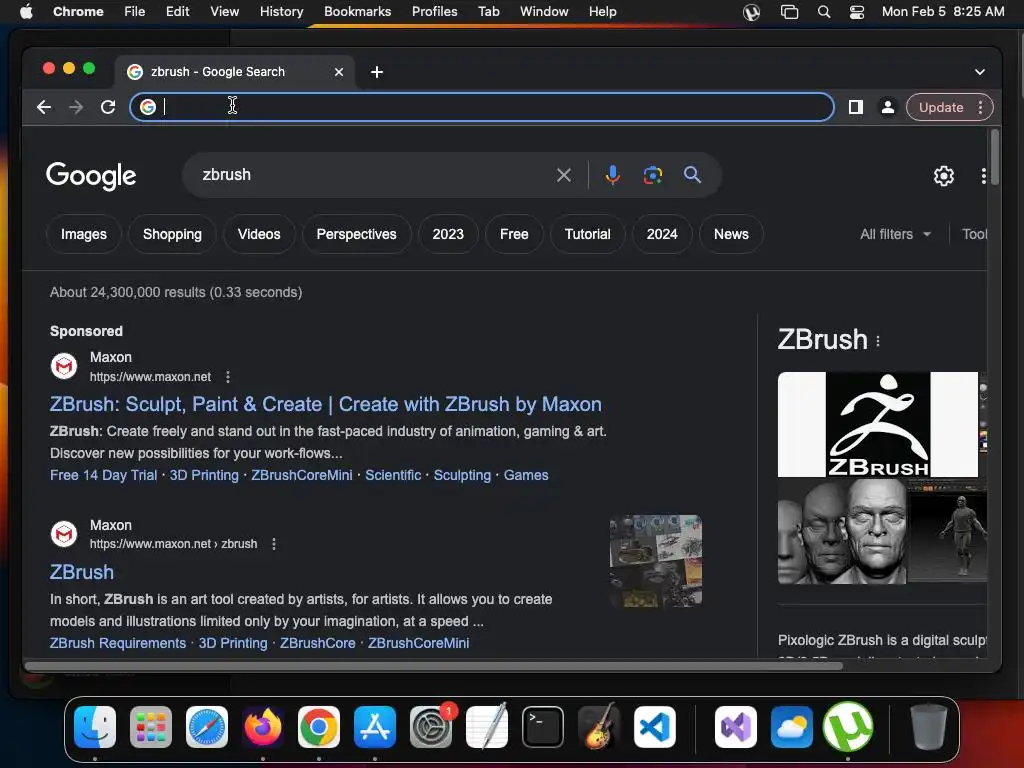Select the News filter chip
1024x768 pixels.
(731, 234)
